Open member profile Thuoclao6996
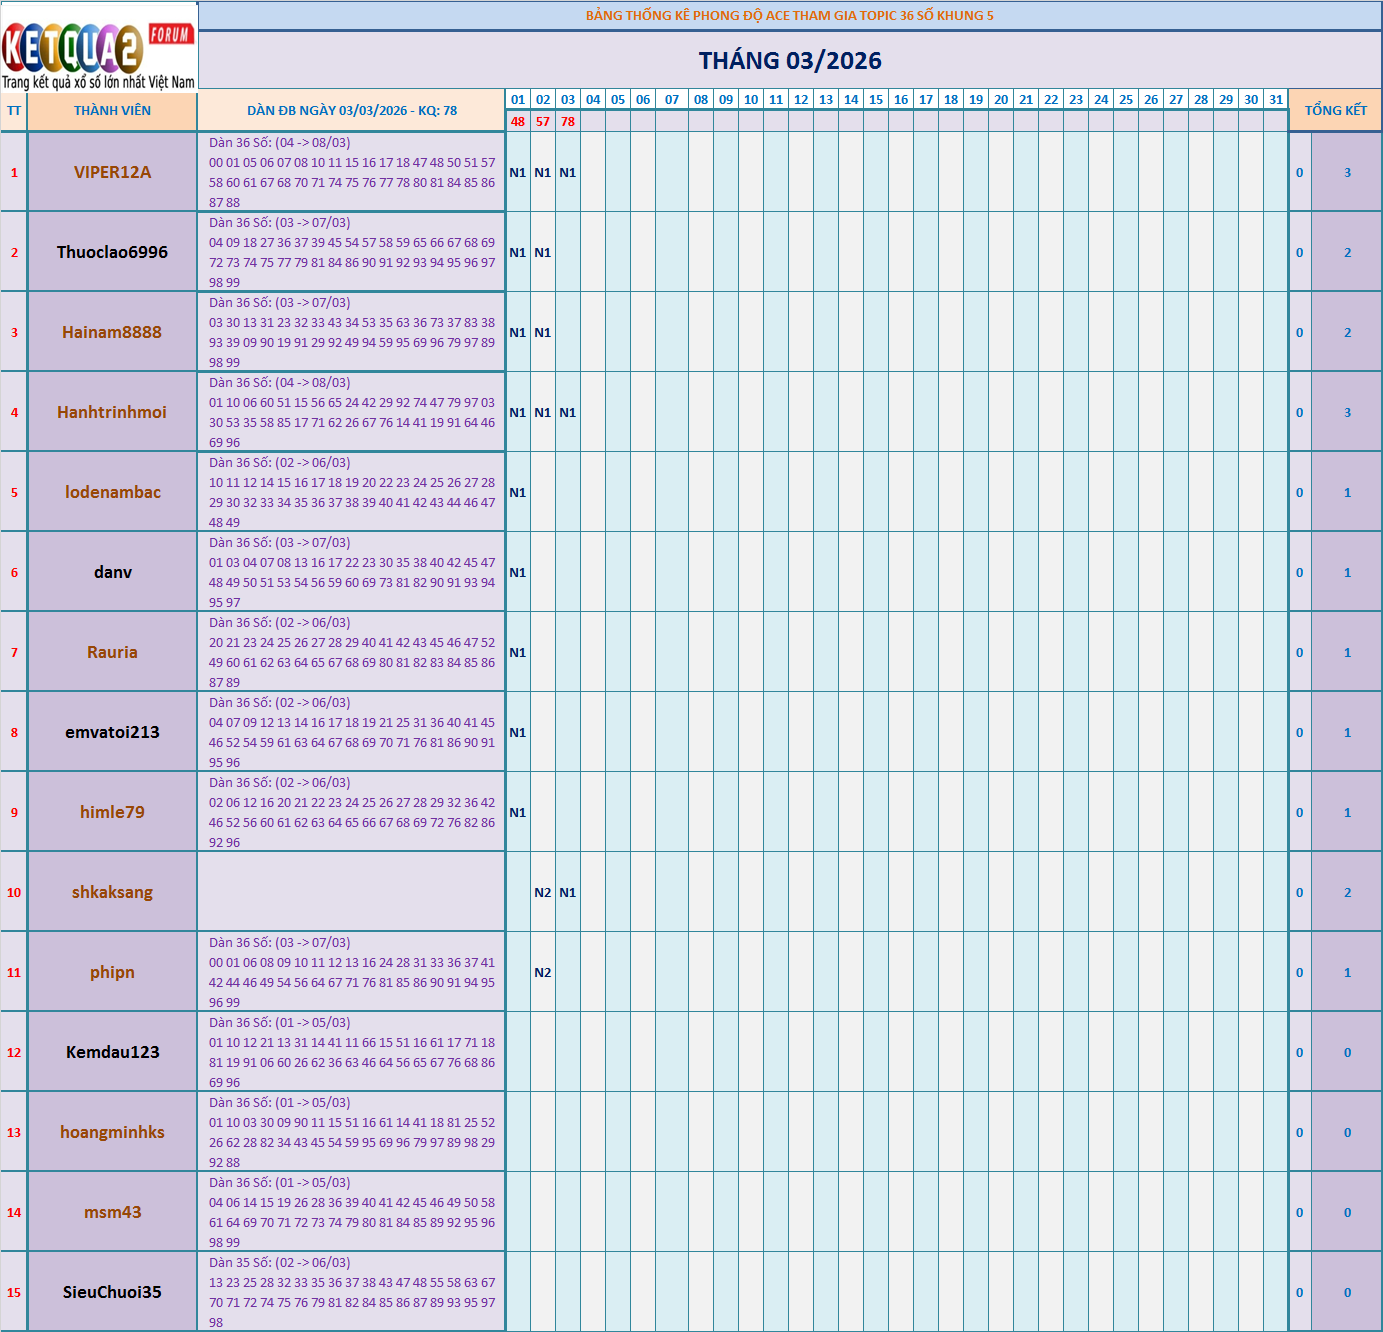Image resolution: width=1383 pixels, height=1332 pixels. click(112, 252)
